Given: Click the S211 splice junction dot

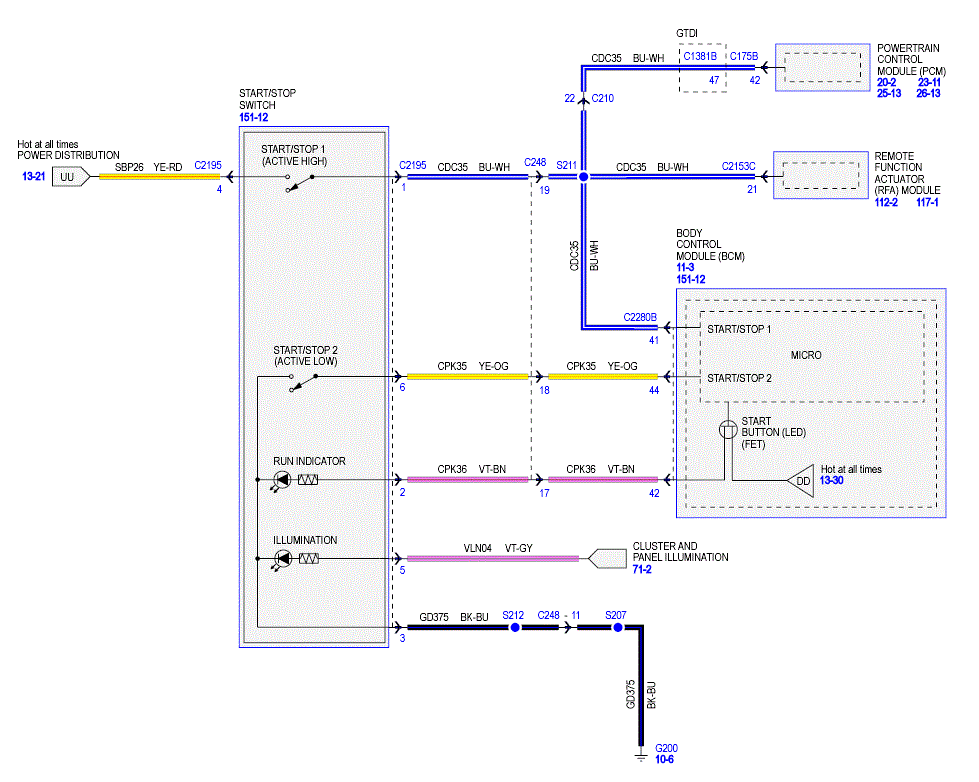Looking at the screenshot, I should click(x=584, y=177).
